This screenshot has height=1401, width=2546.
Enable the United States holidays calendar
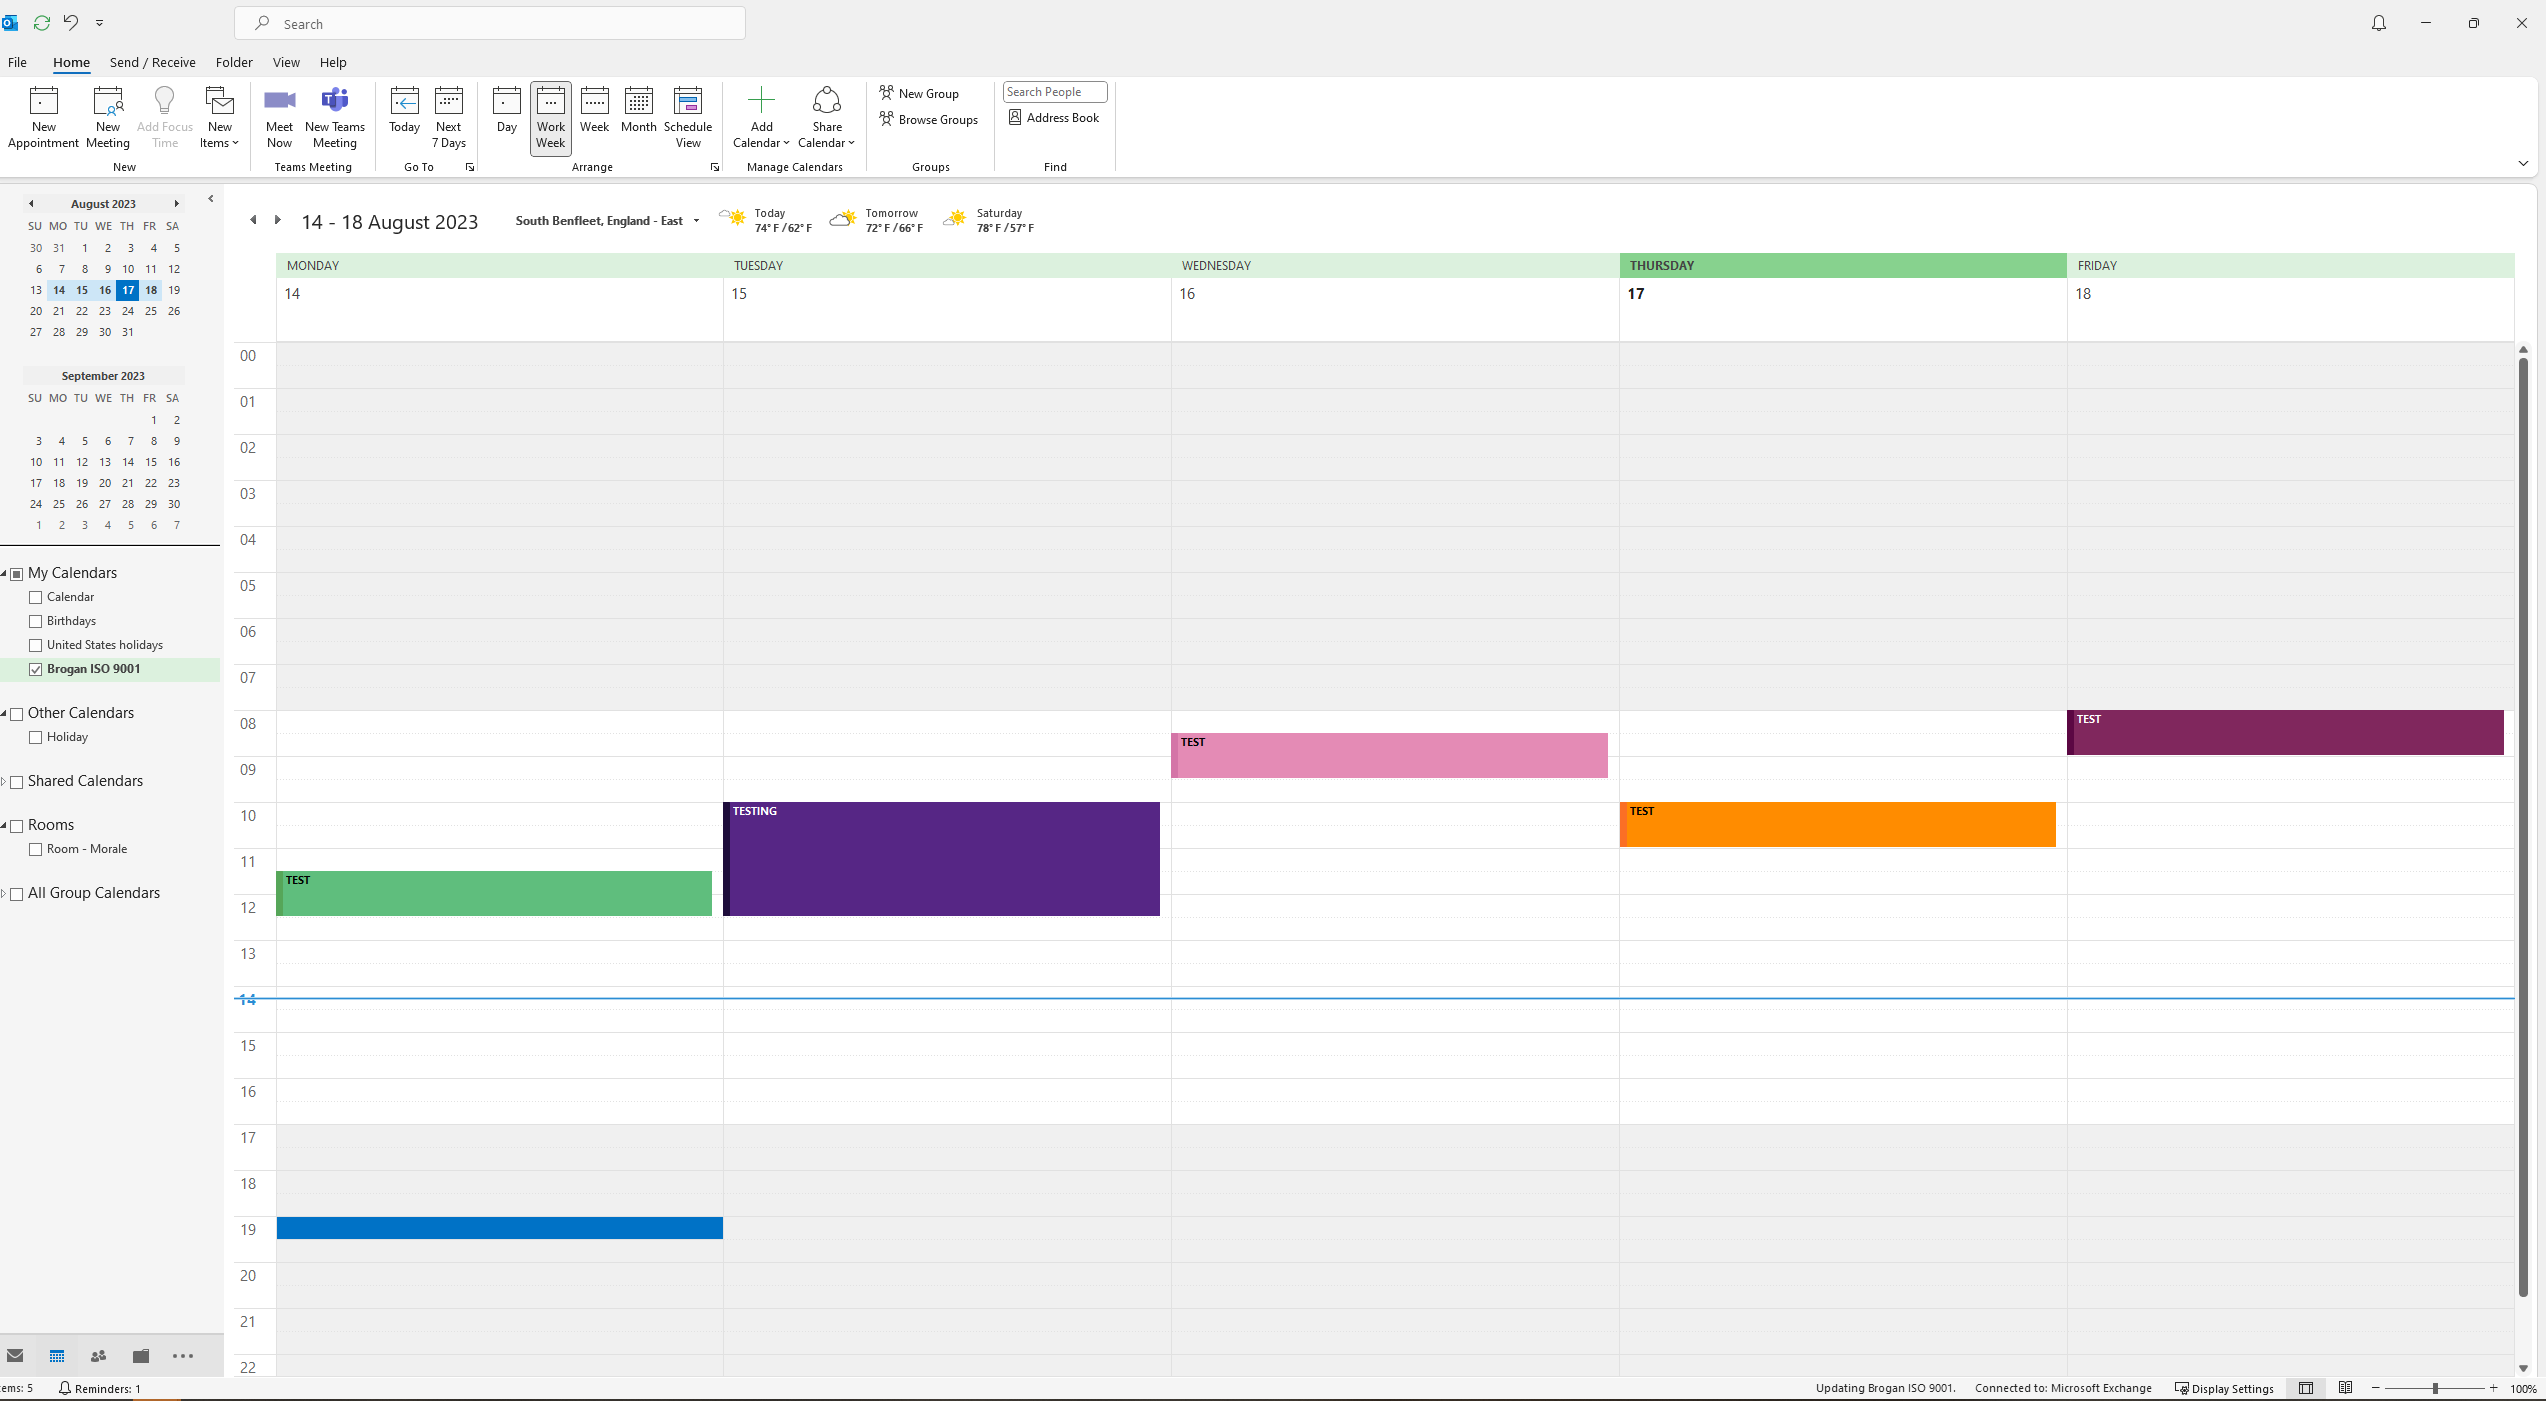(36, 645)
